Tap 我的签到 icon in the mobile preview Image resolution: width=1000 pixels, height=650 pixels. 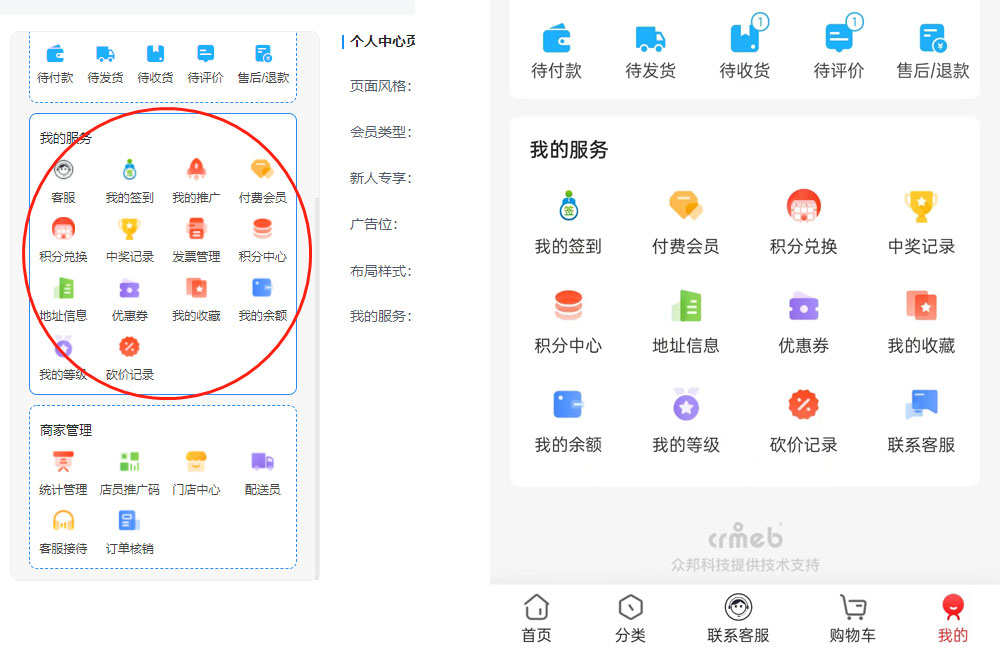click(568, 206)
